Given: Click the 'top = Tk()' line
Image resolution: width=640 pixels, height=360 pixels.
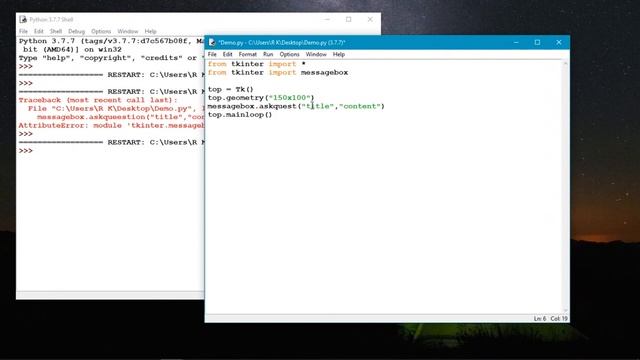Looking at the screenshot, I should [231, 89].
